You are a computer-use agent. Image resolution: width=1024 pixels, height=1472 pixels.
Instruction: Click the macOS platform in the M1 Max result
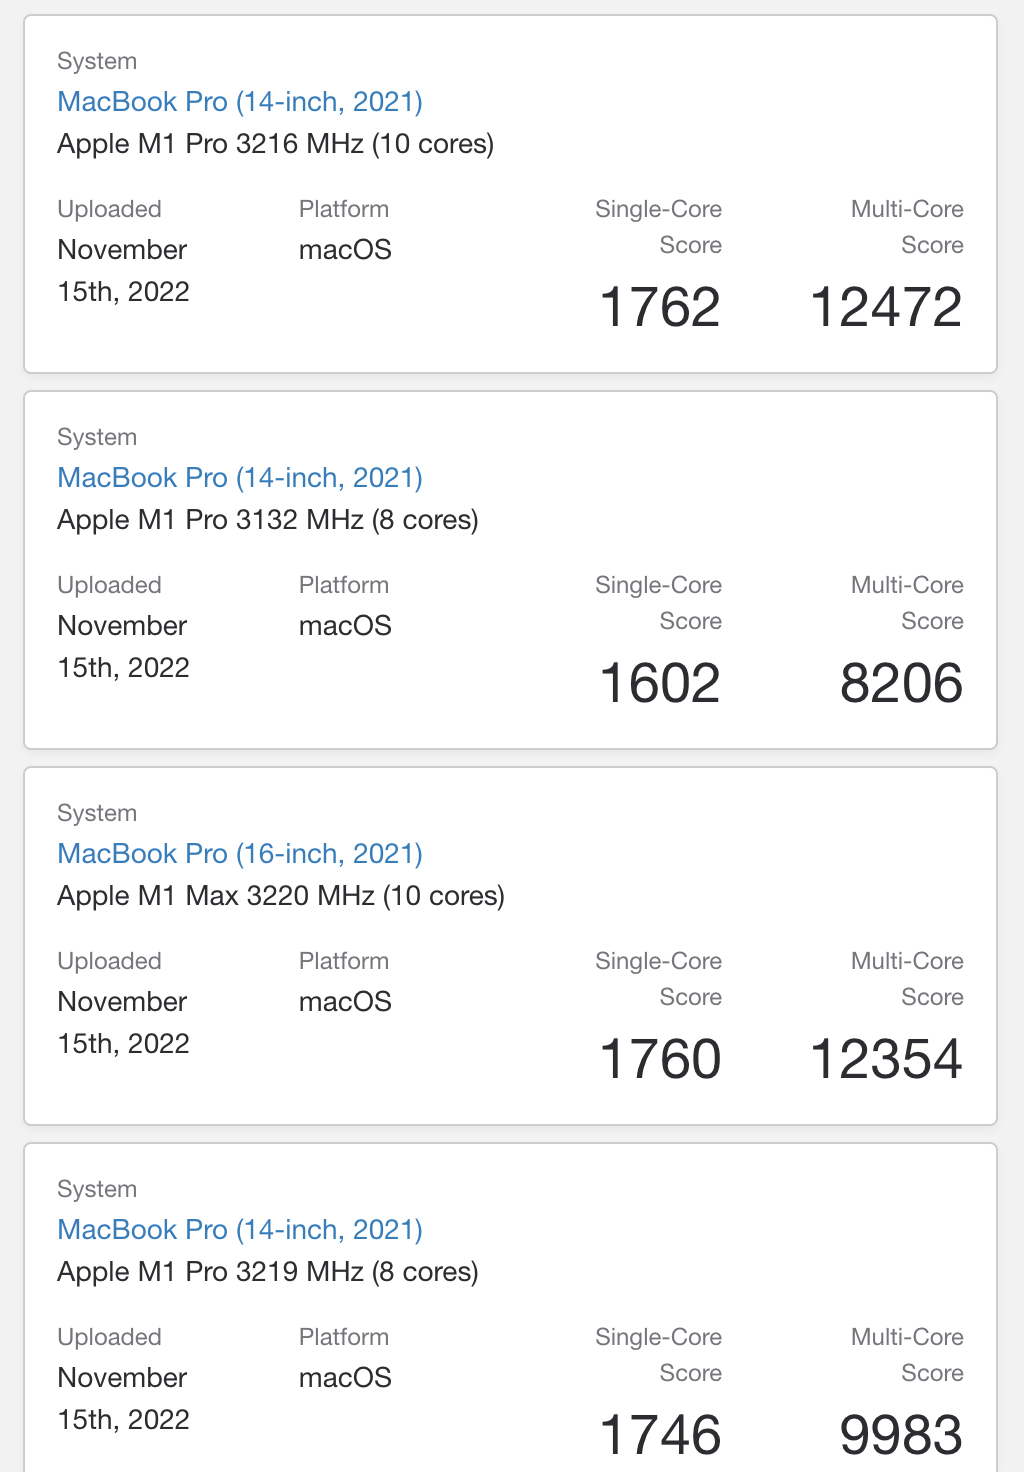[345, 1002]
